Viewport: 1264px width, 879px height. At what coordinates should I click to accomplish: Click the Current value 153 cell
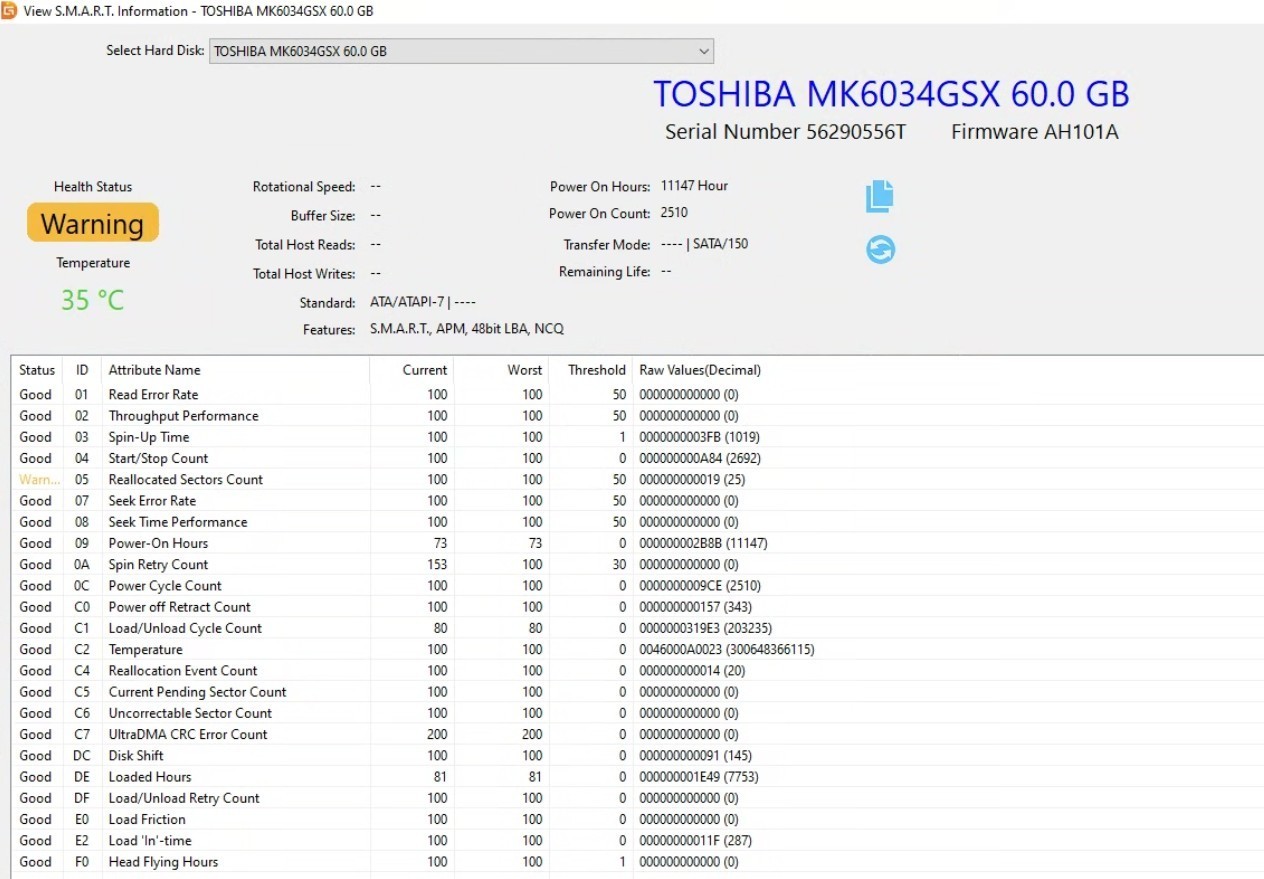pos(437,564)
